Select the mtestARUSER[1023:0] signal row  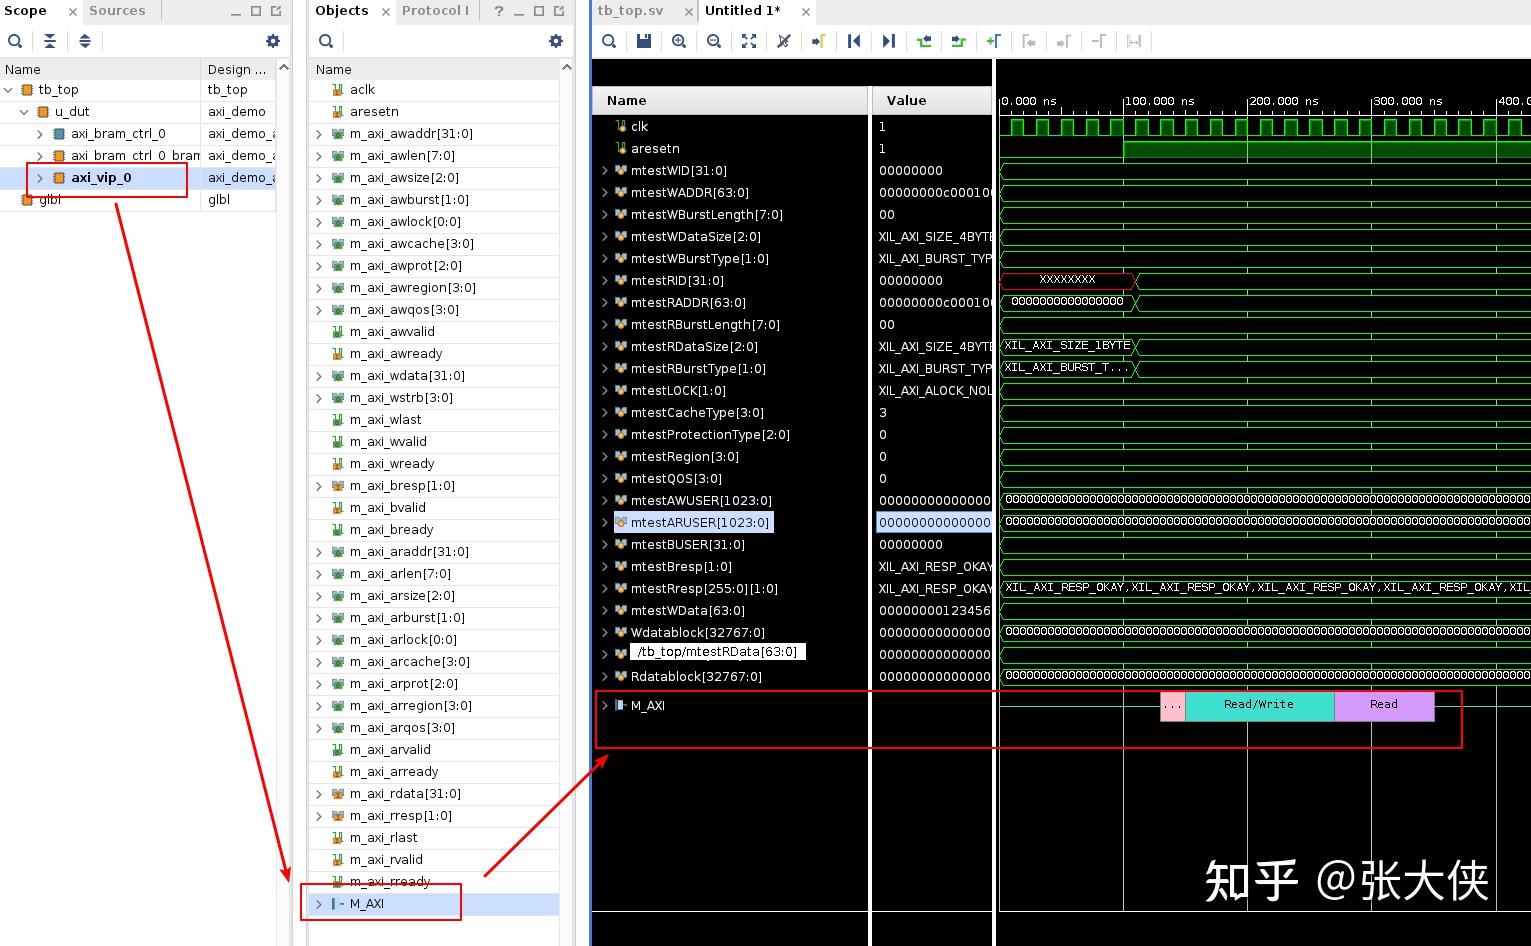(x=694, y=522)
